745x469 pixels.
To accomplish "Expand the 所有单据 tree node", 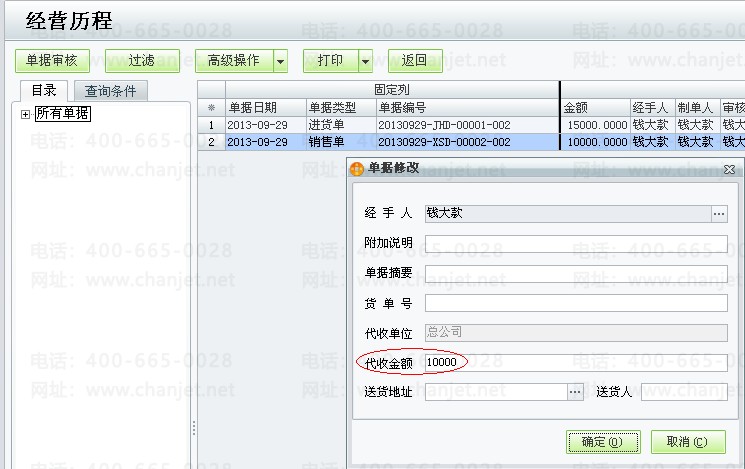I will click(25, 114).
